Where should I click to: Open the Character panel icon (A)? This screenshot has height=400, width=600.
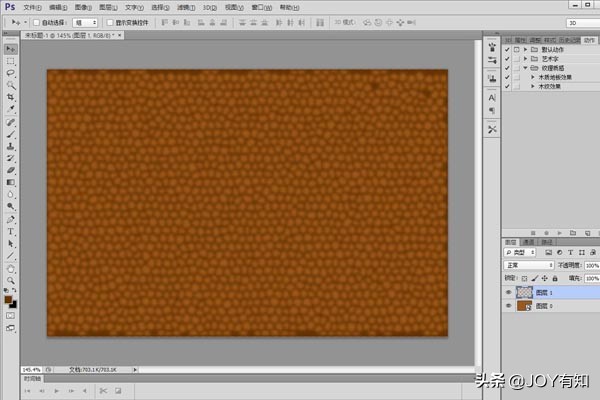pyautogui.click(x=492, y=98)
